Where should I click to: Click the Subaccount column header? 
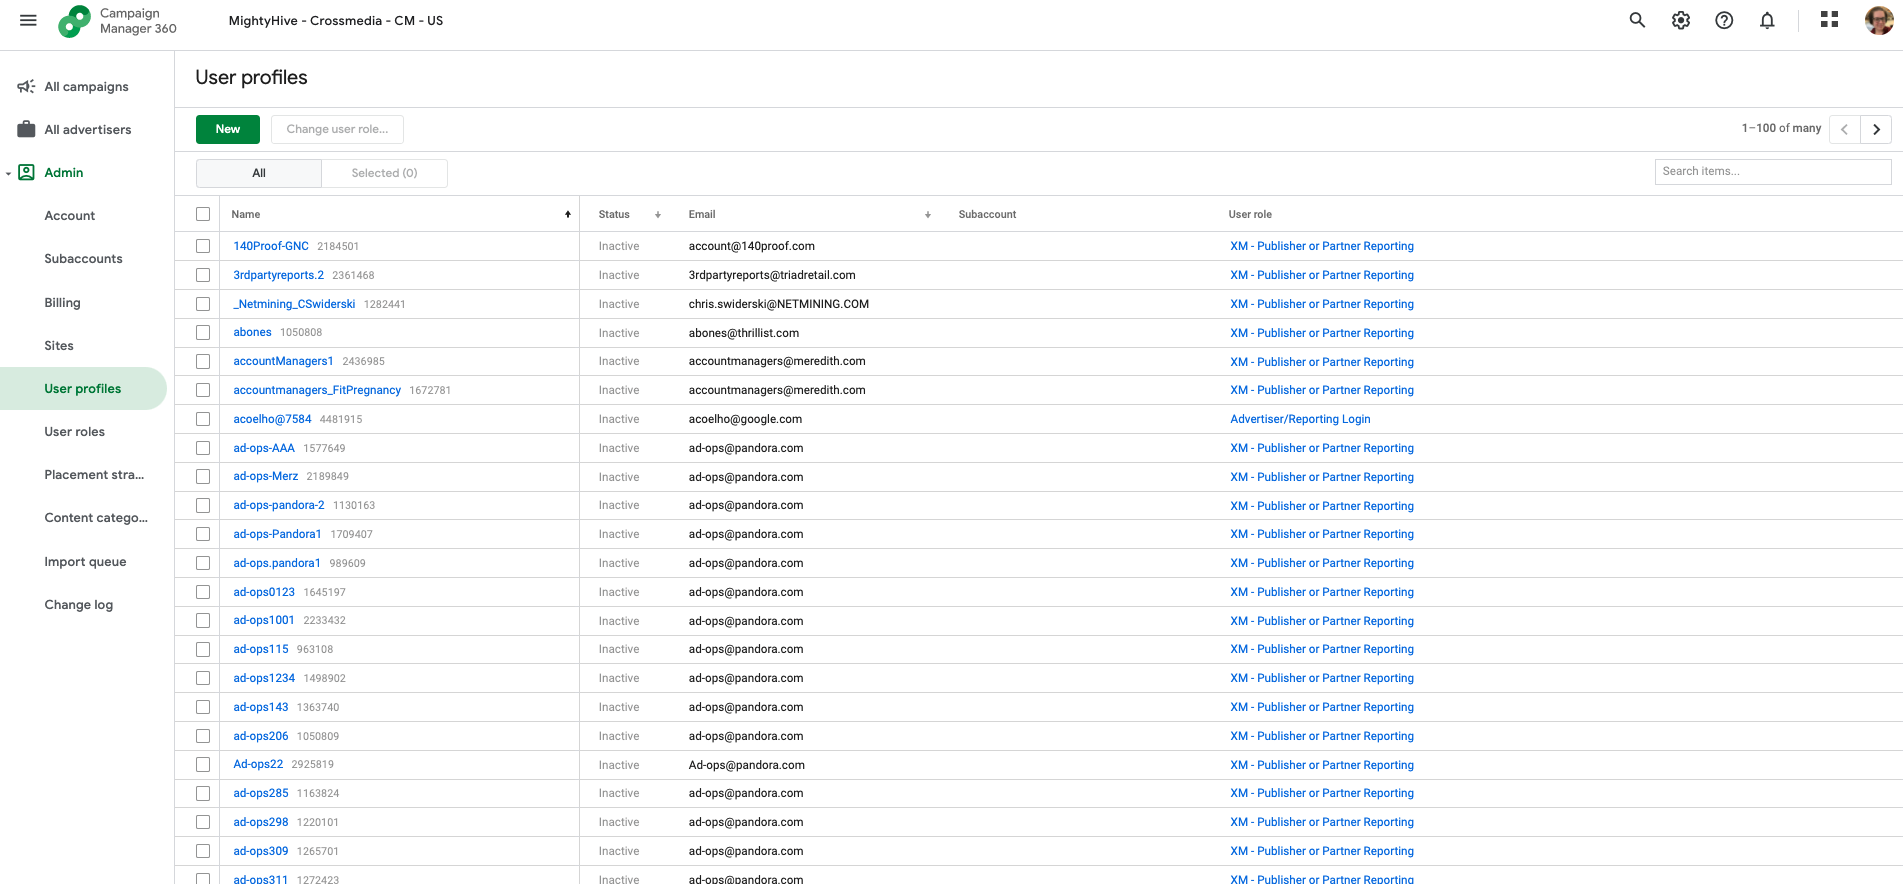[987, 214]
